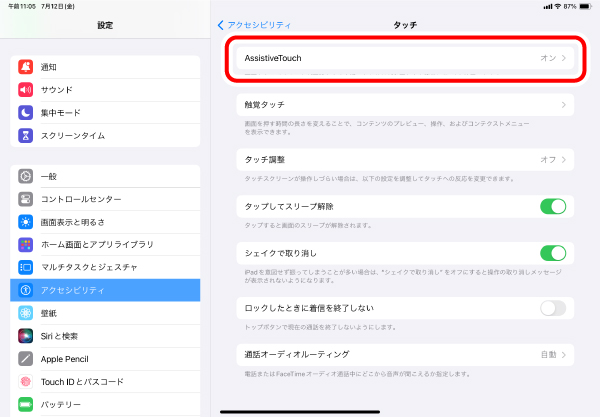
Task: Enable ロックしたときに着信を終了しない switch
Action: point(553,308)
